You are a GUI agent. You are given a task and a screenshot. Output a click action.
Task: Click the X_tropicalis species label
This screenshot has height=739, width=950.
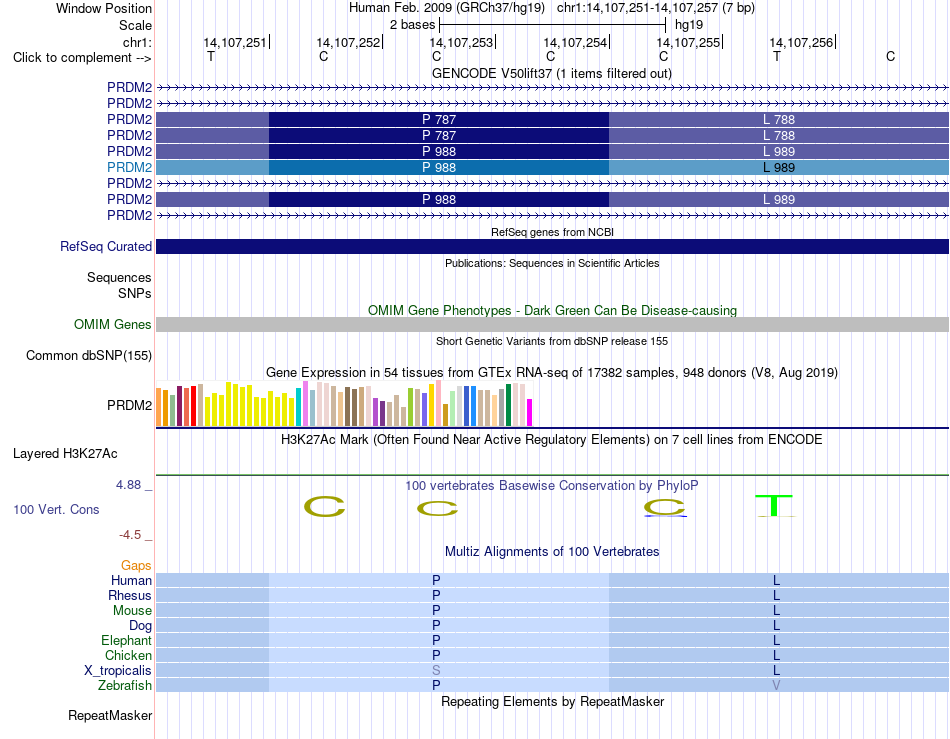tap(118, 671)
